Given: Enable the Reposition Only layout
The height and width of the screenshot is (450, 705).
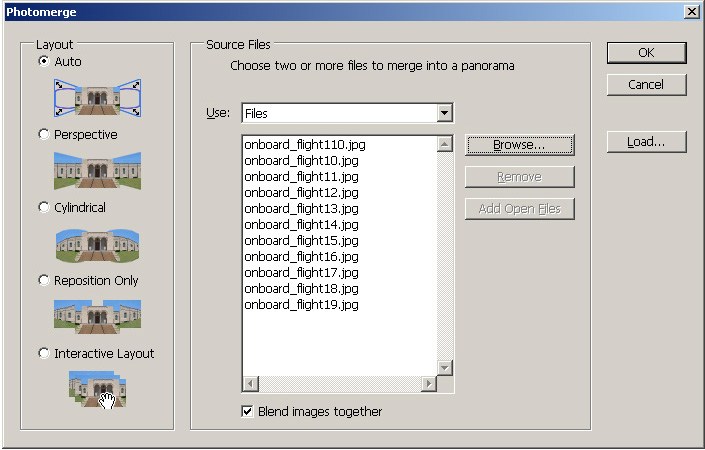Looking at the screenshot, I should click(x=43, y=281).
